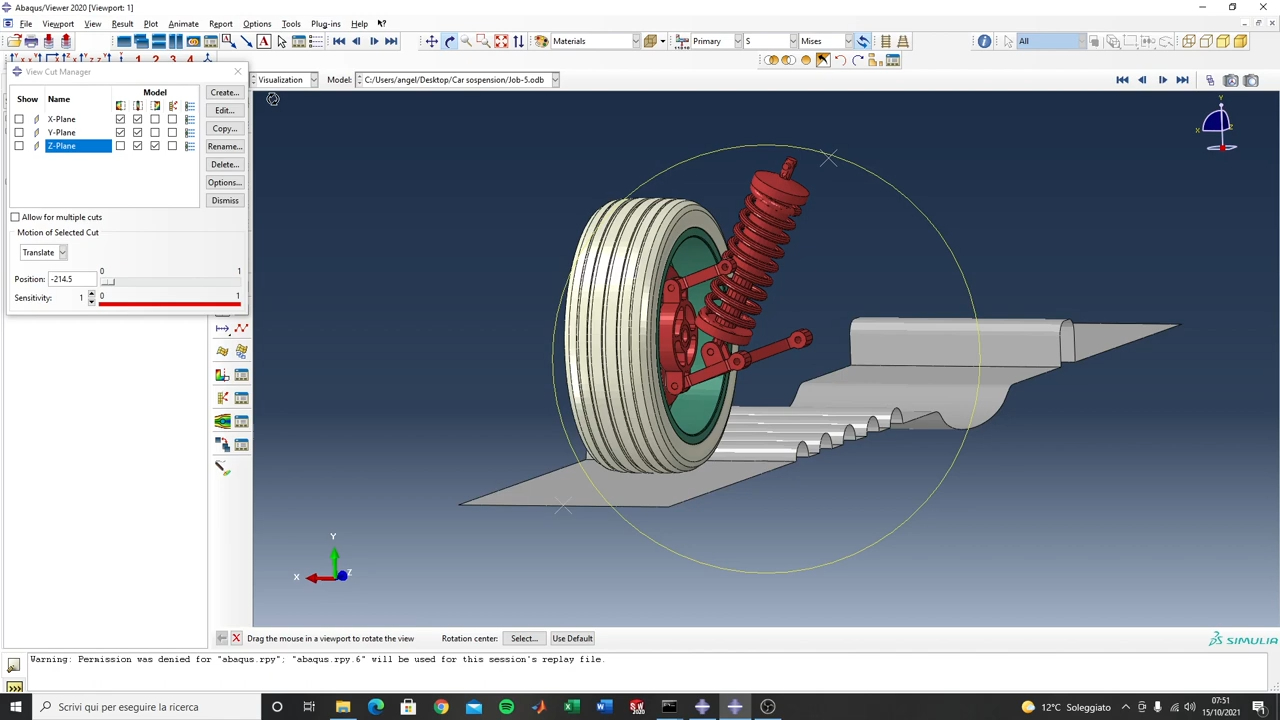Open the Animate menu
The image size is (1280, 720).
pos(183,24)
